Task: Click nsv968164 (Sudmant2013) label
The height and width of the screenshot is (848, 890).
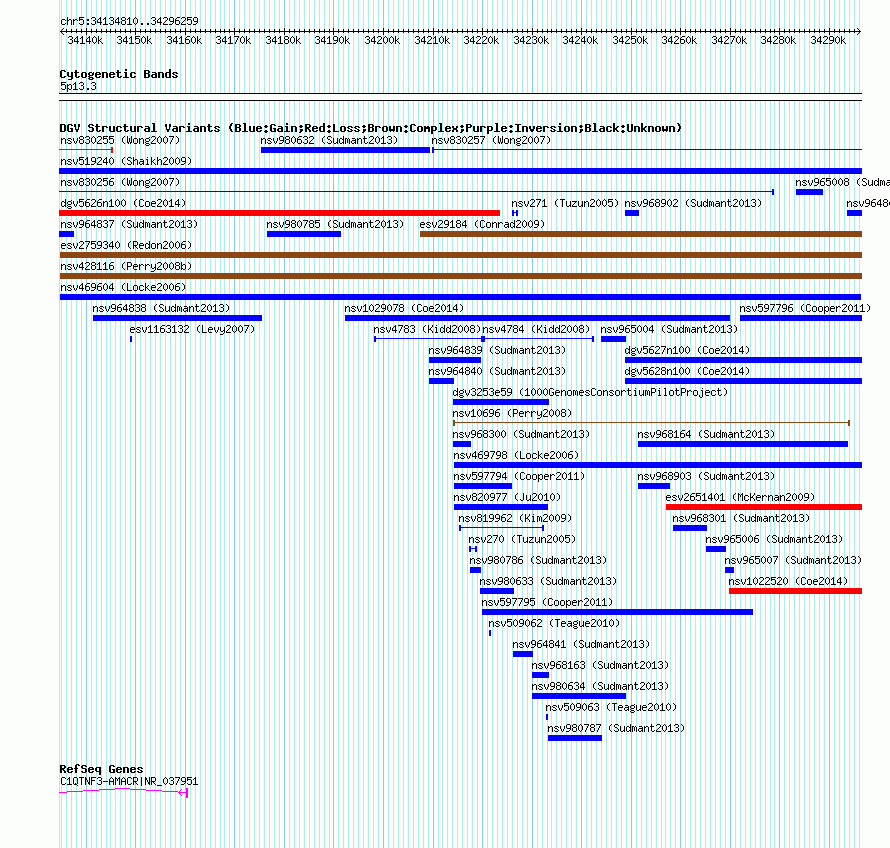Action: (706, 434)
